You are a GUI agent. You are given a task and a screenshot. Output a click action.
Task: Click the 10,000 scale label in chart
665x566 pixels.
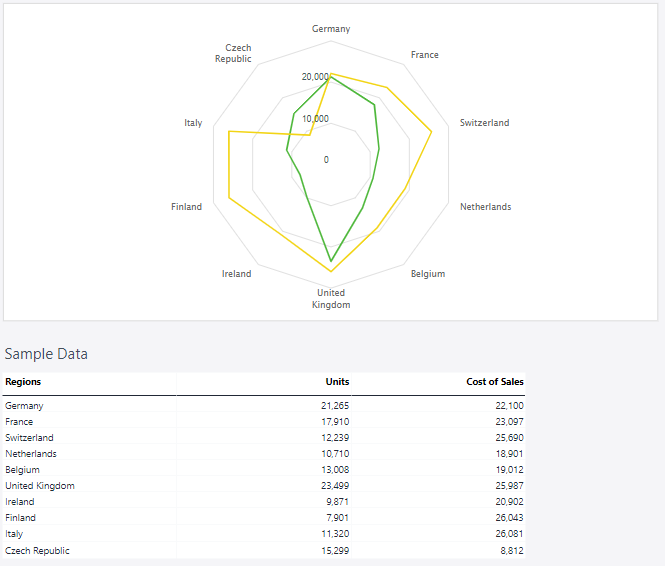(315, 118)
